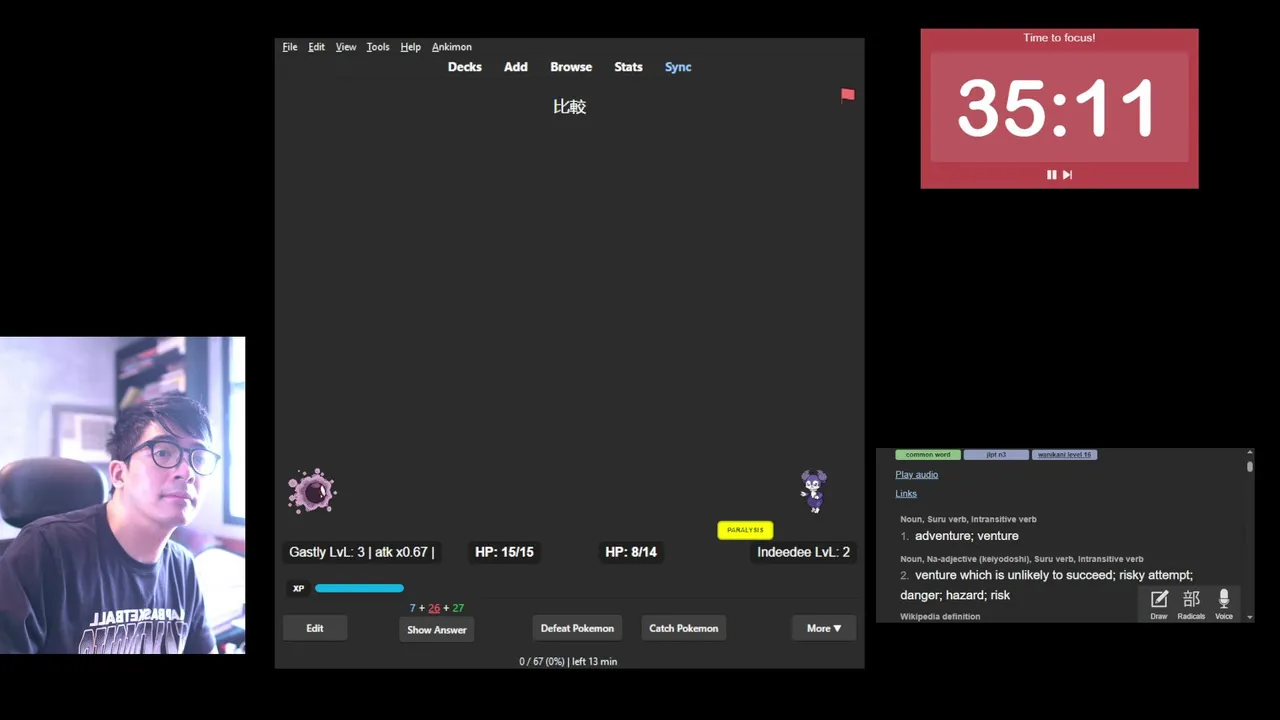
Task: Click Catch Pokemon button
Action: point(684,628)
